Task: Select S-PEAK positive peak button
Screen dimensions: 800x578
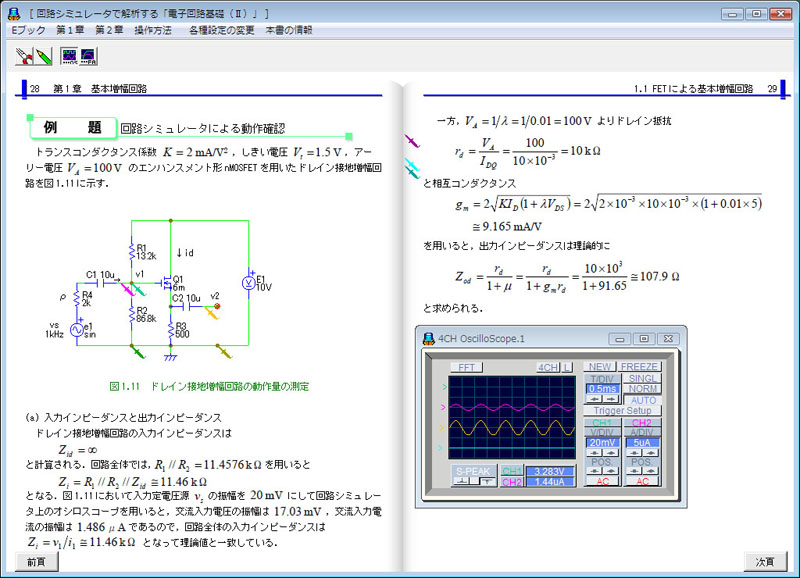Action: [x=461, y=481]
